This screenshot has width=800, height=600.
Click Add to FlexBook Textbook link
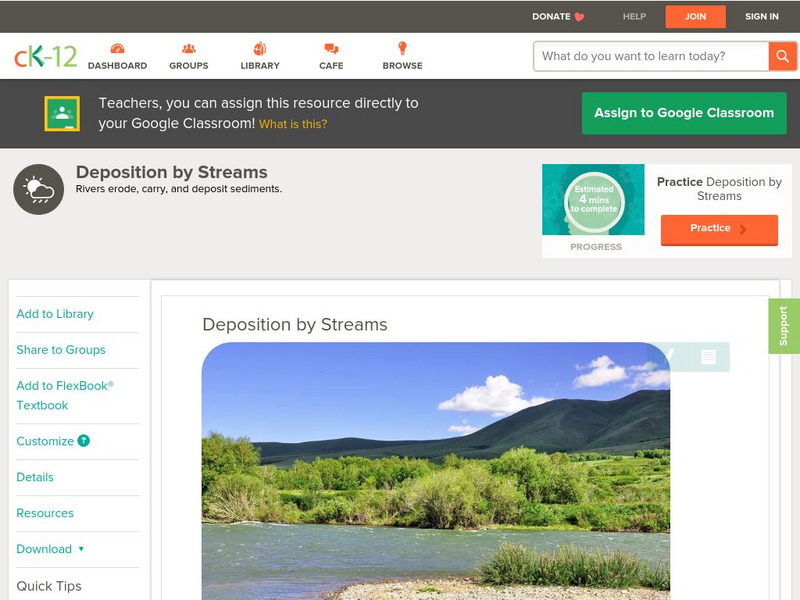pos(65,395)
